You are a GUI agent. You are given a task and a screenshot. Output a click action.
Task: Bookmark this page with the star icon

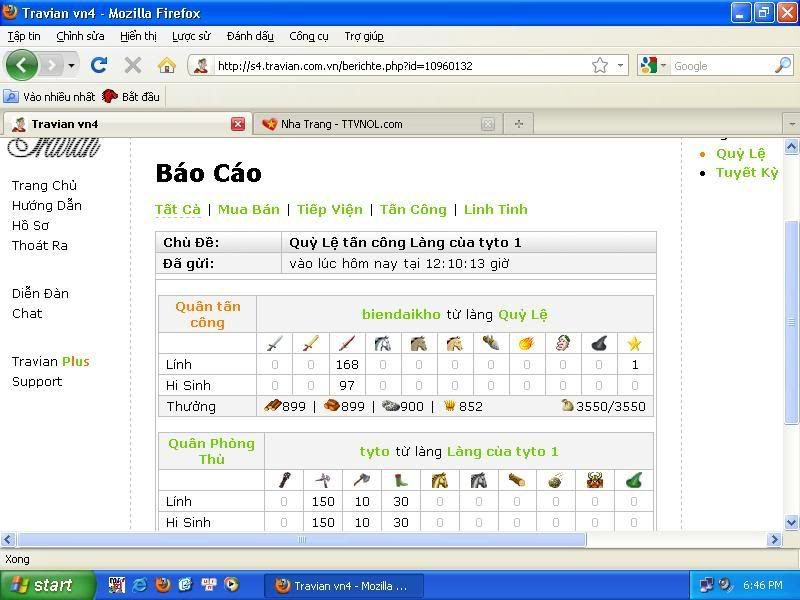[600, 65]
